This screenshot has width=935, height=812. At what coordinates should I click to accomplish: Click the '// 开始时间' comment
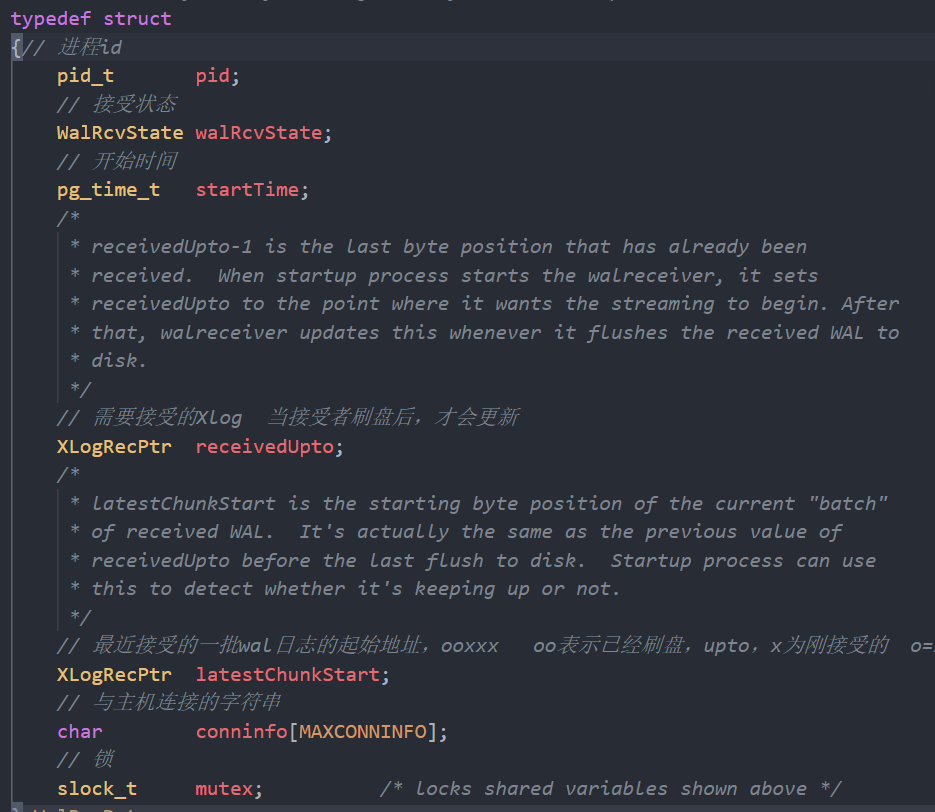(x=117, y=161)
